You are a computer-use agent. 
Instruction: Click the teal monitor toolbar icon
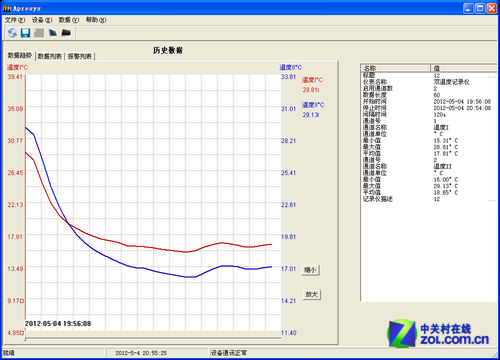53,33
